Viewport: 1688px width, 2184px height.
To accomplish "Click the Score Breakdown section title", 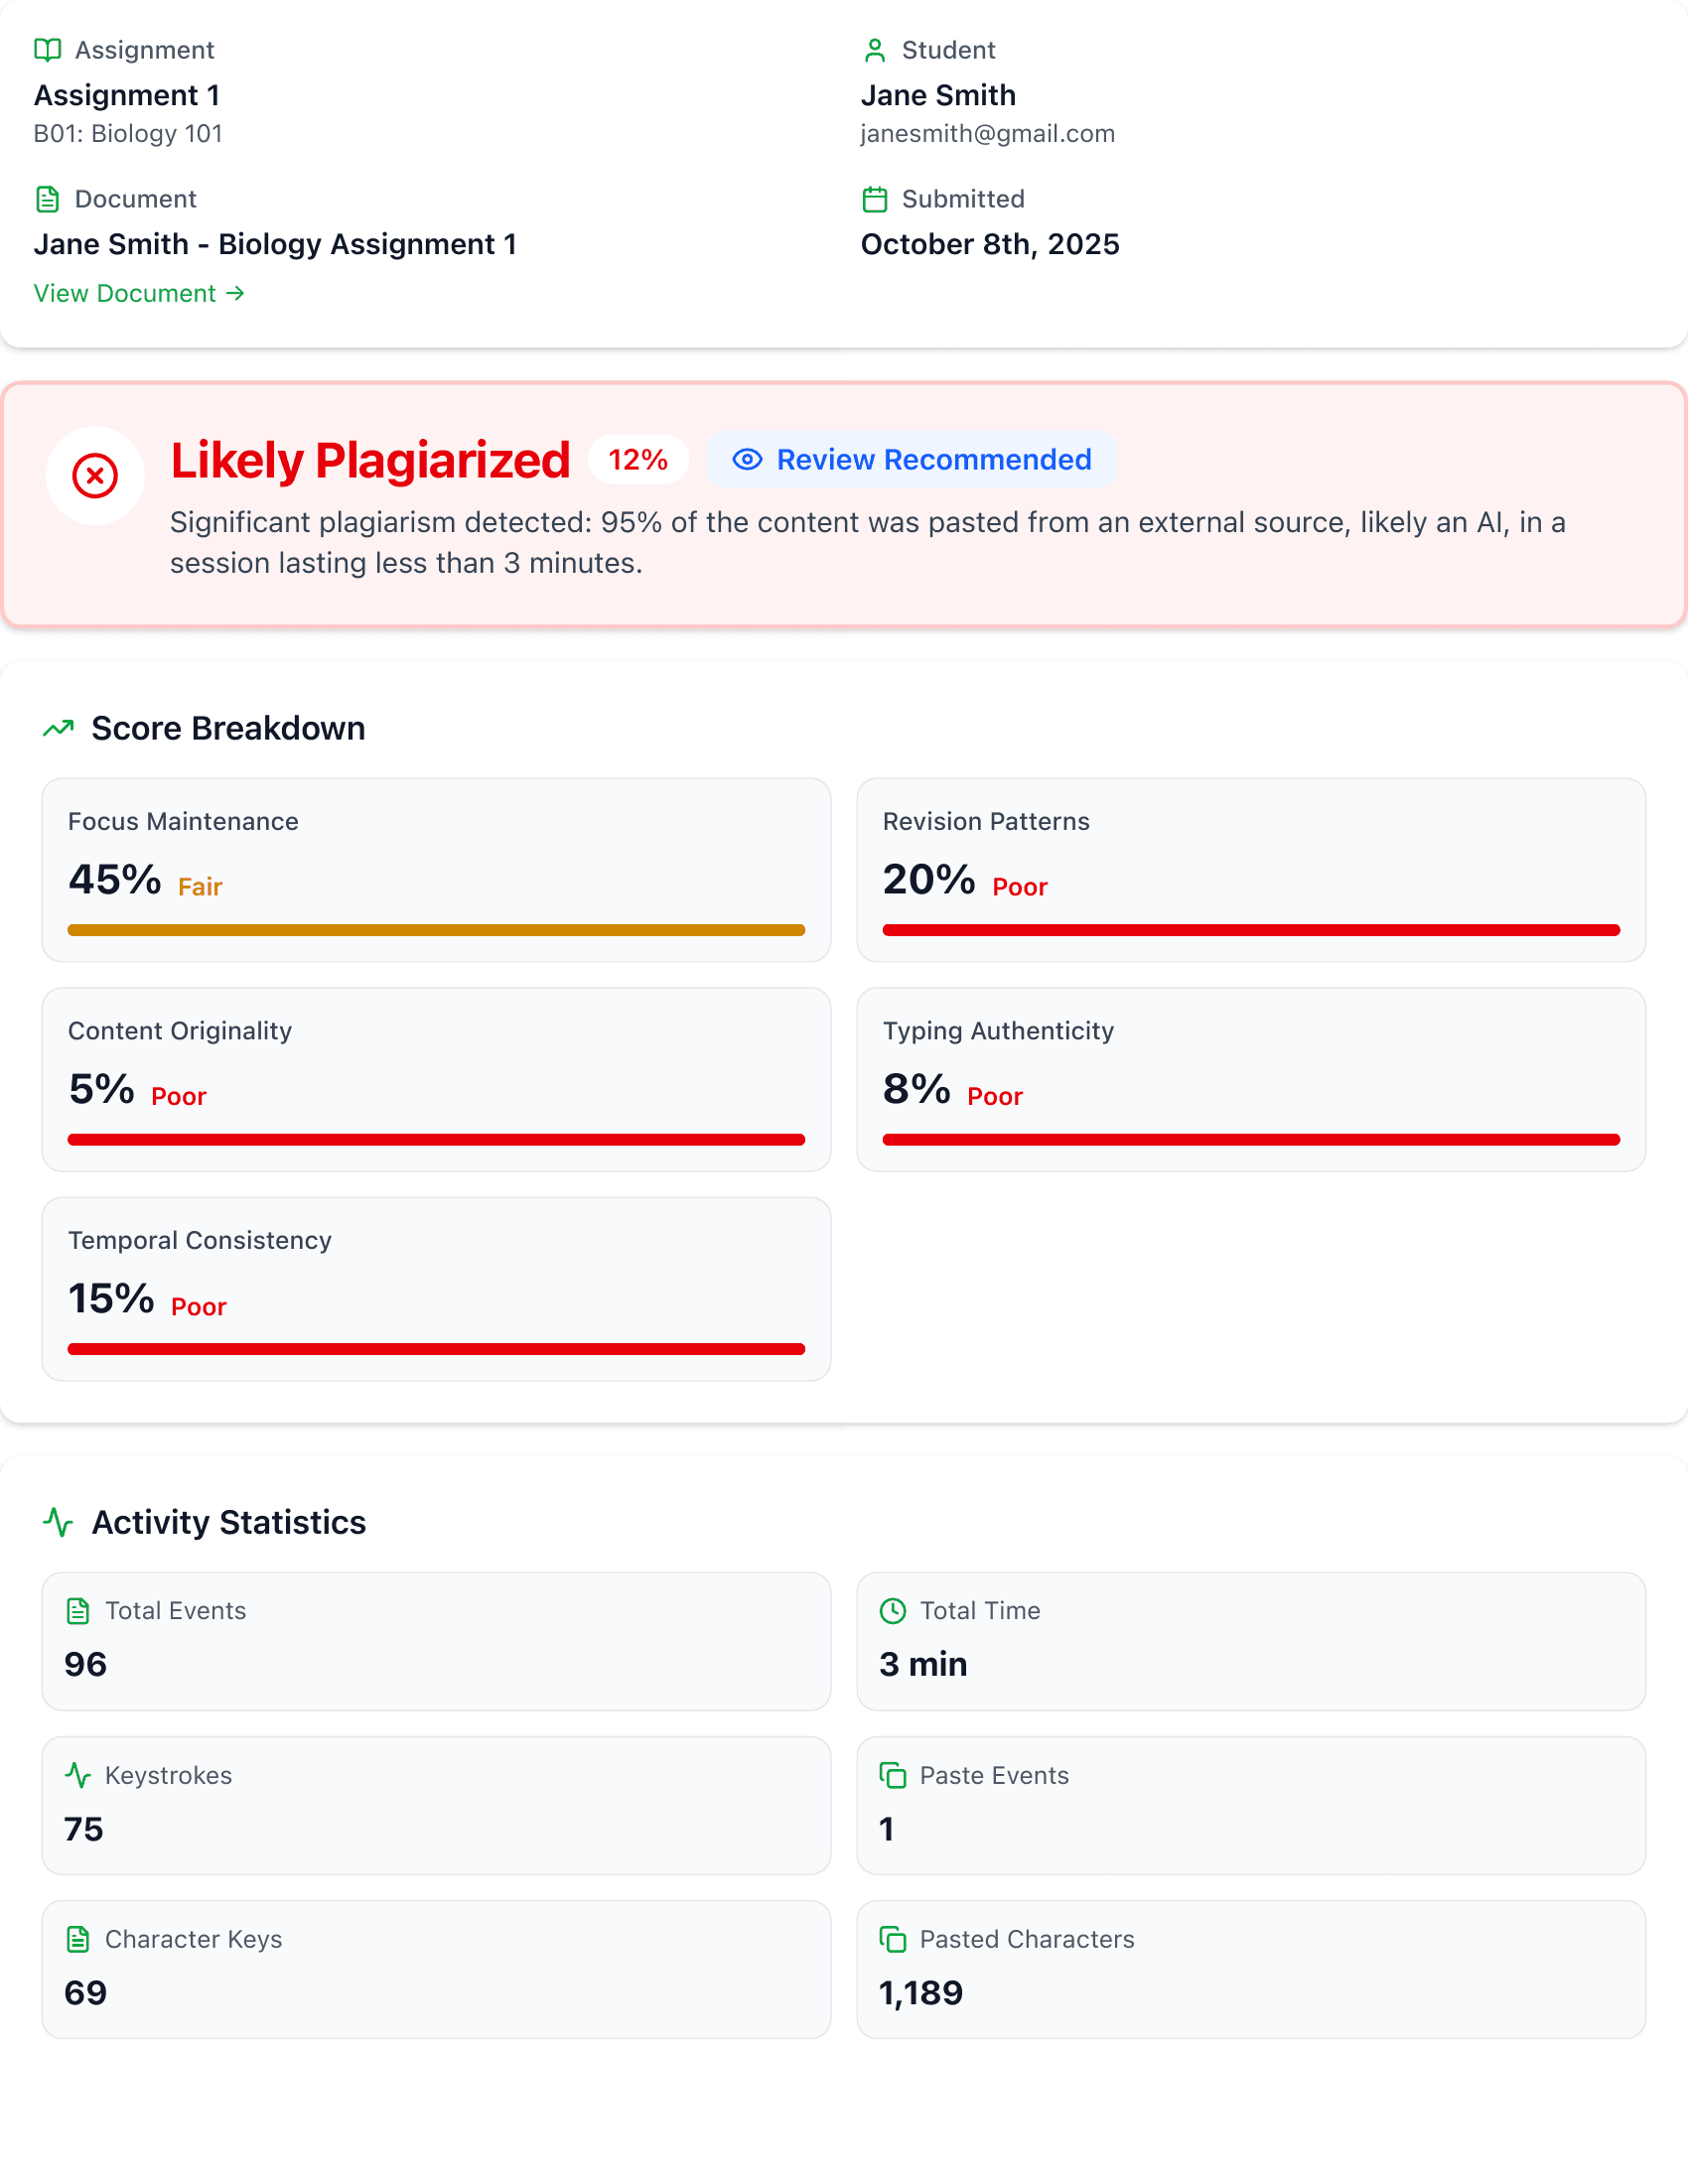I will (x=228, y=728).
